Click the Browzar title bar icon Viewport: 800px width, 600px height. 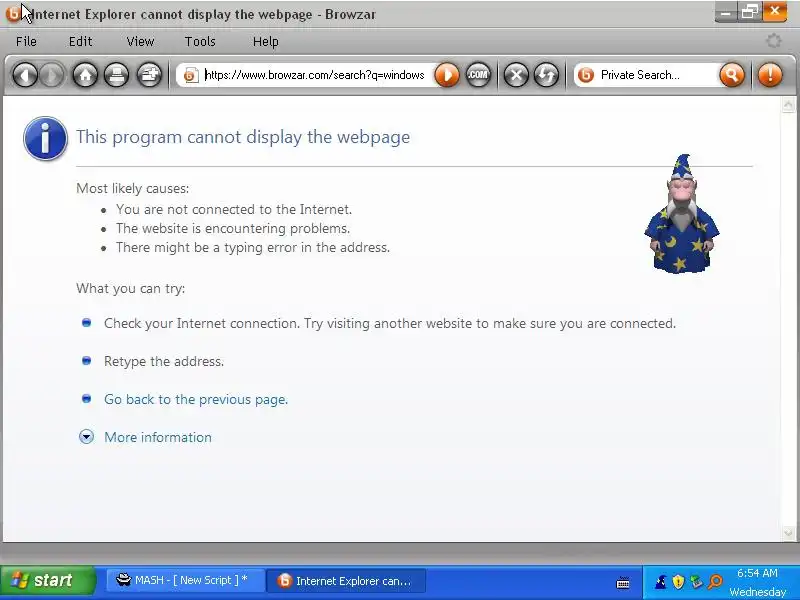pos(13,14)
